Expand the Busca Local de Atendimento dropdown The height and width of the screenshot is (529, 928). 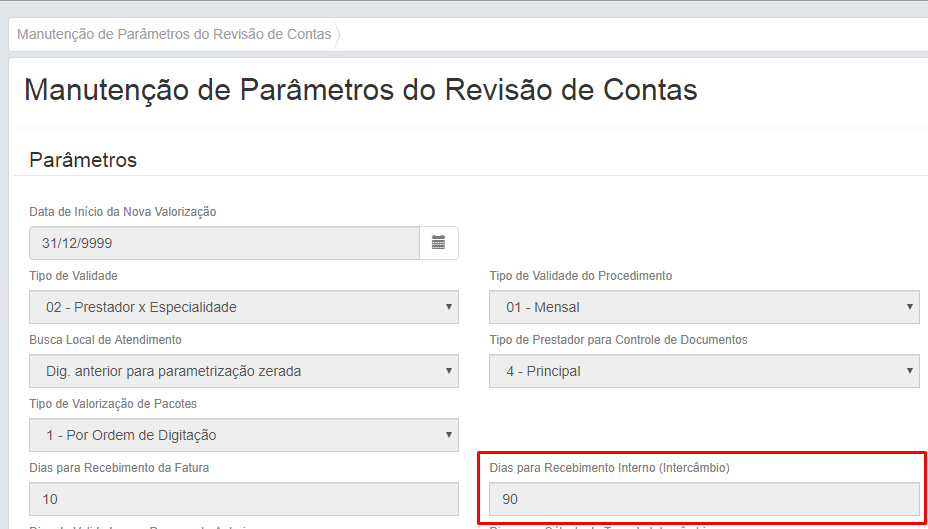click(x=244, y=371)
